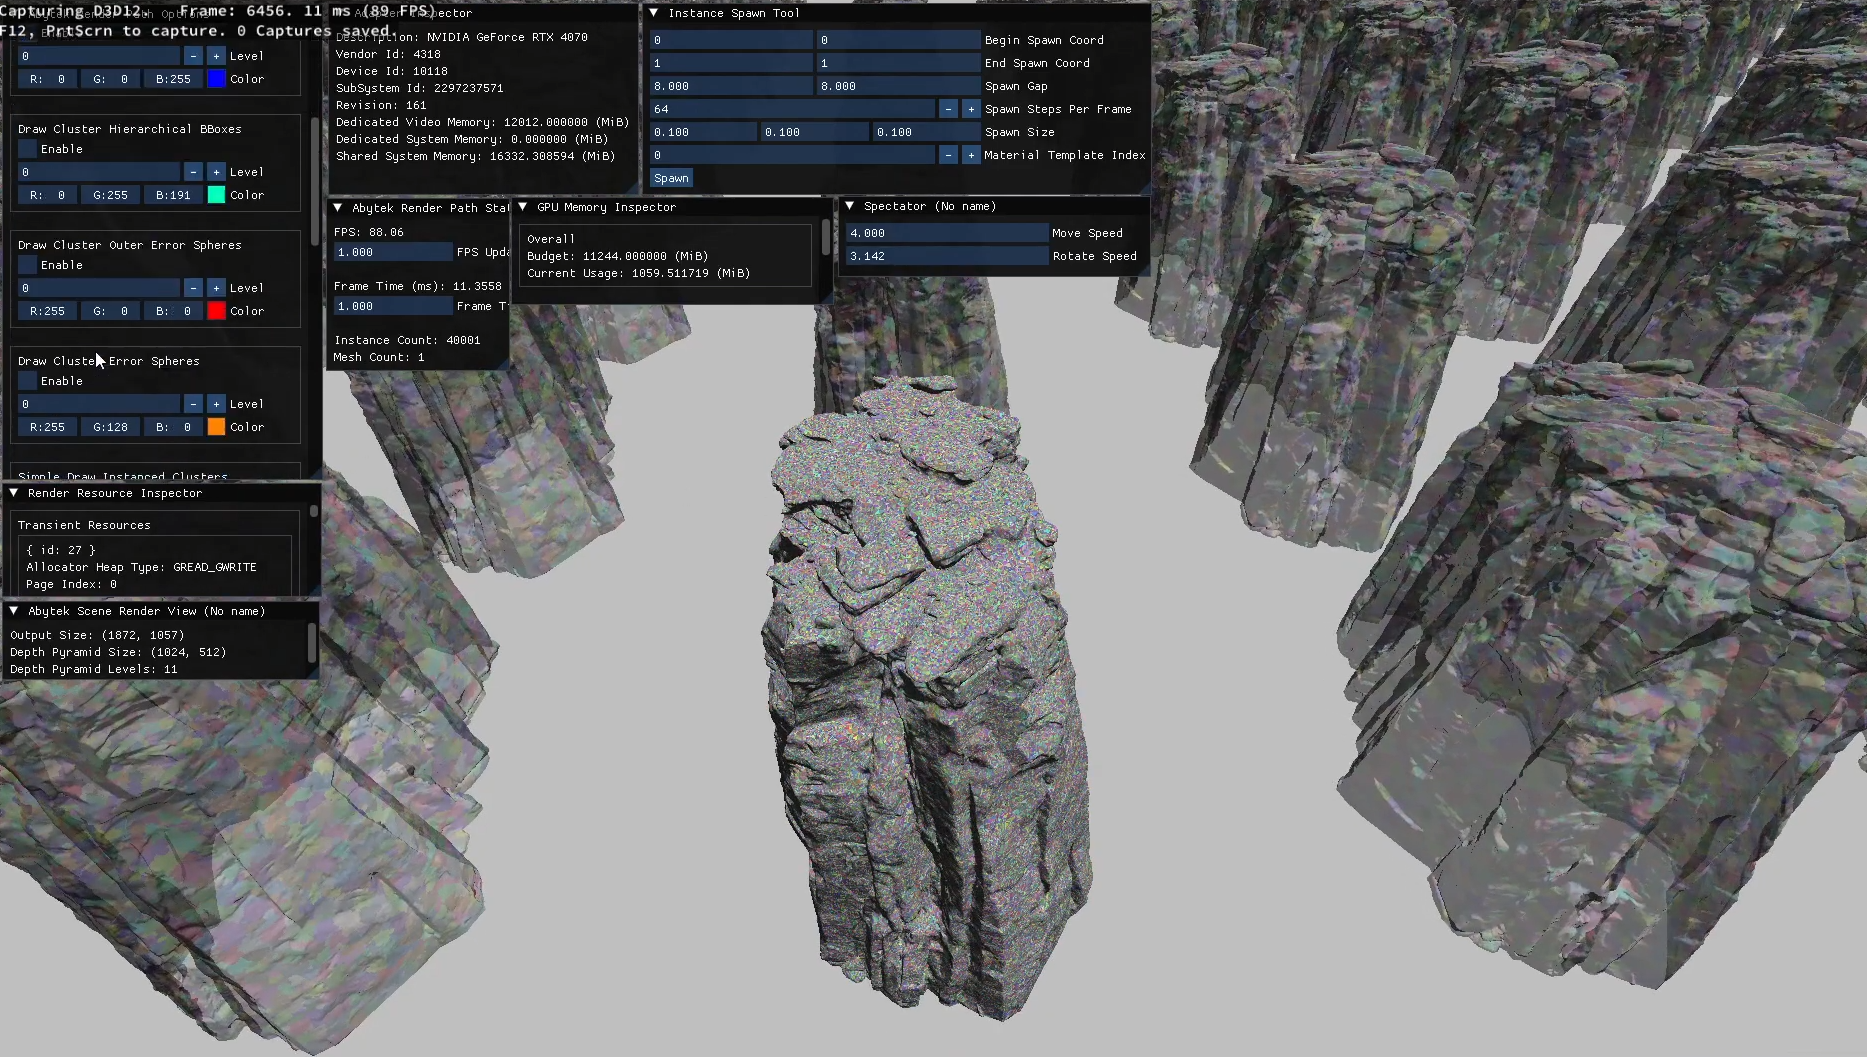Click Material Template Index value field
The height and width of the screenshot is (1057, 1867).
(x=792, y=155)
